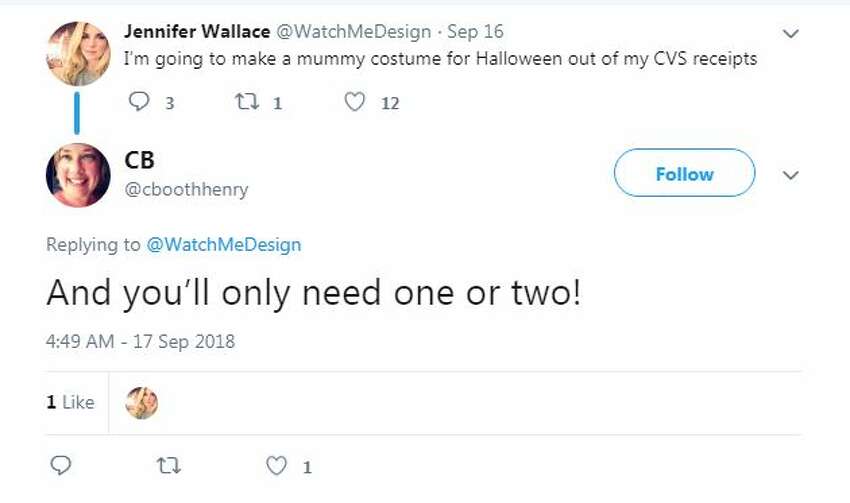The image size is (850, 503).
Task: Like Jennifer Wallace's tweet with heart icon
Action: tap(355, 102)
